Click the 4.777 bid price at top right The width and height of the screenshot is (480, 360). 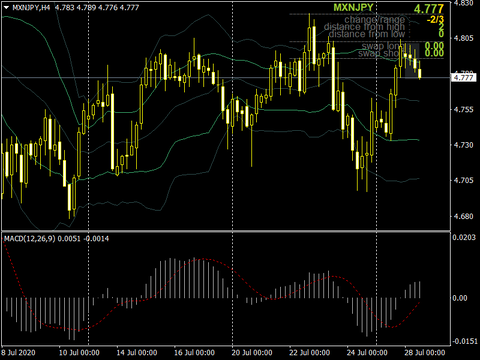(x=429, y=9)
